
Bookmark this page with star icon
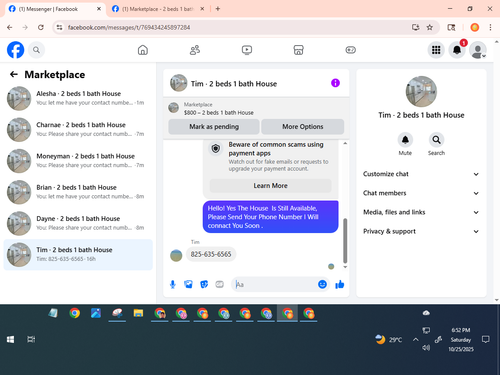[430, 27]
